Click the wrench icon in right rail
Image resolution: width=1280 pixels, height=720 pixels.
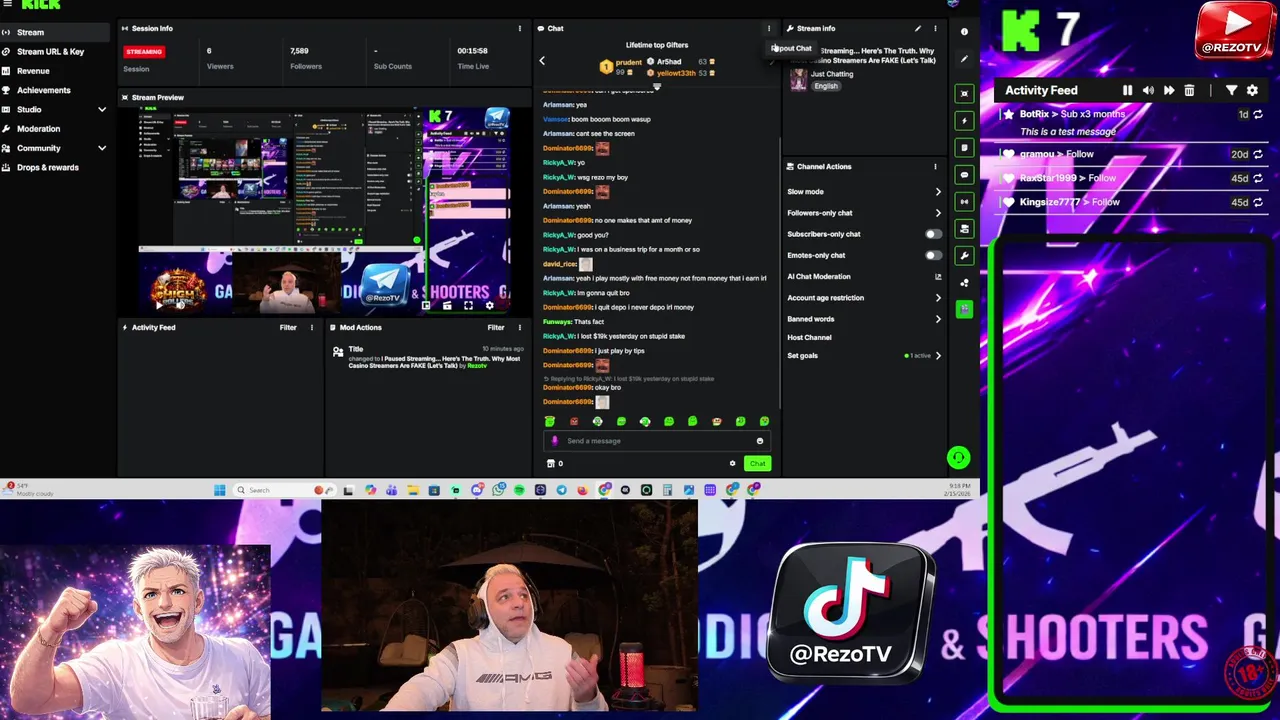pos(964,256)
